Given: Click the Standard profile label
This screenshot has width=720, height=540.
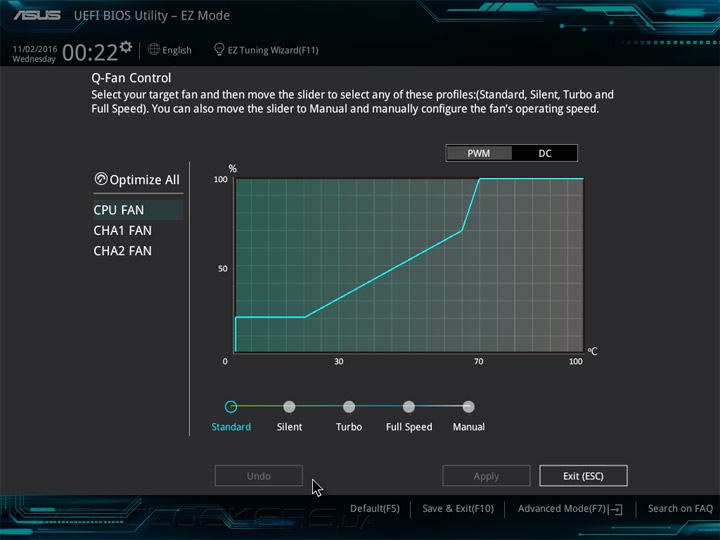Looking at the screenshot, I should coord(231,427).
